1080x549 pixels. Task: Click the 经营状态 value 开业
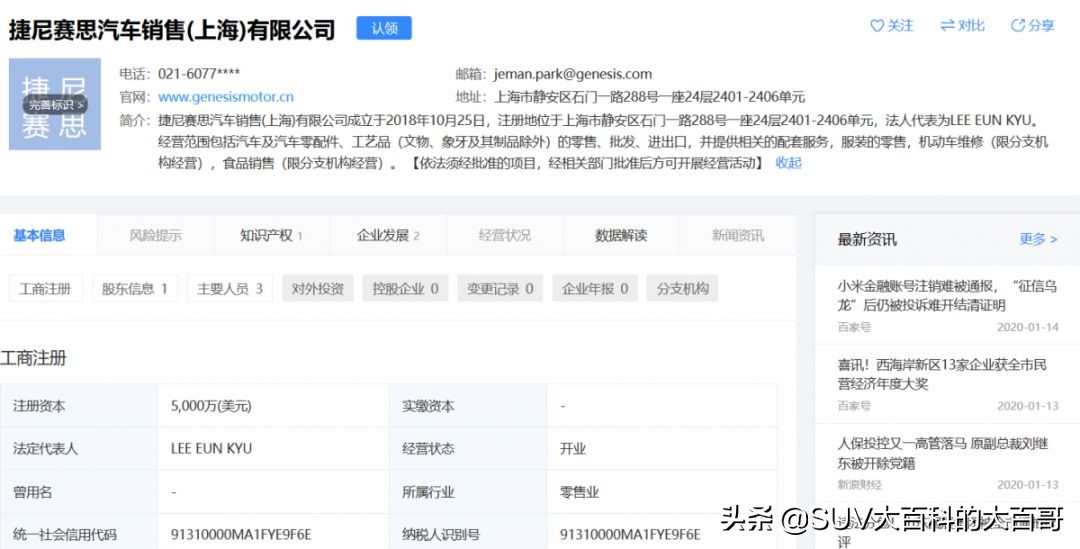(x=573, y=448)
